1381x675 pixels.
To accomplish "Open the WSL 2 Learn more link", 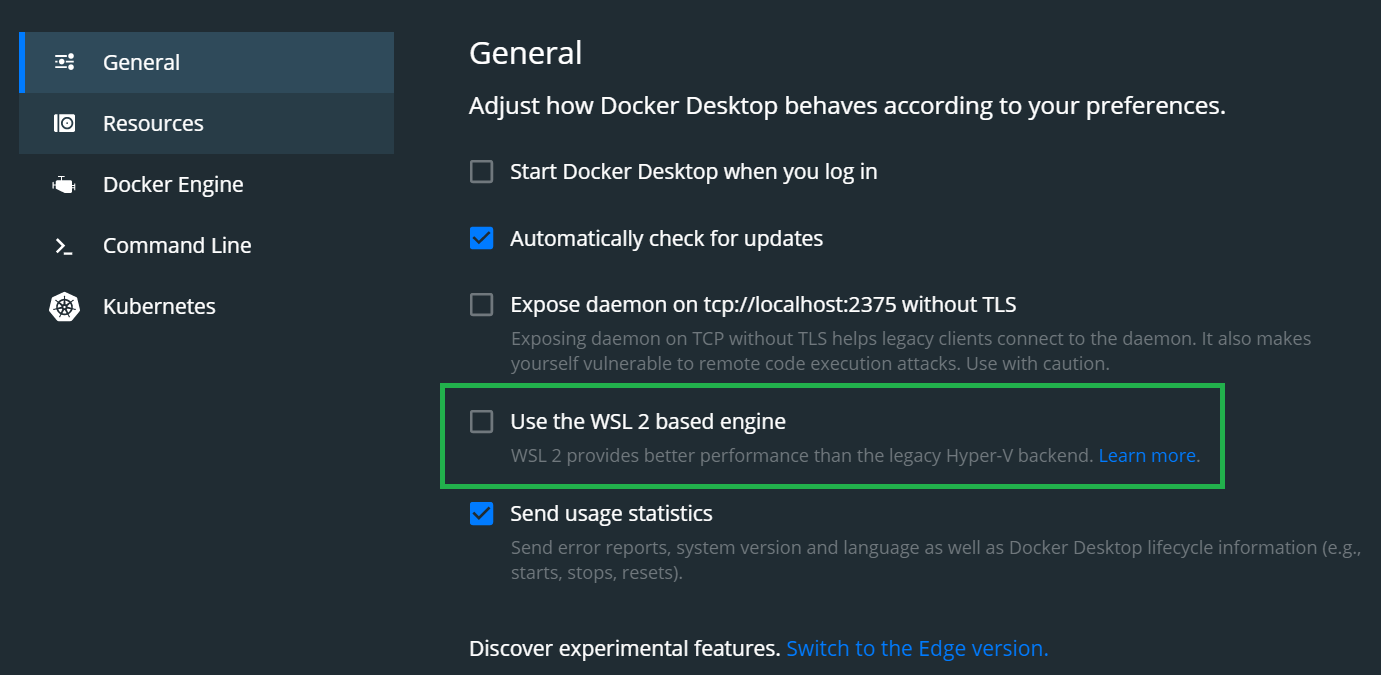I will (1146, 455).
